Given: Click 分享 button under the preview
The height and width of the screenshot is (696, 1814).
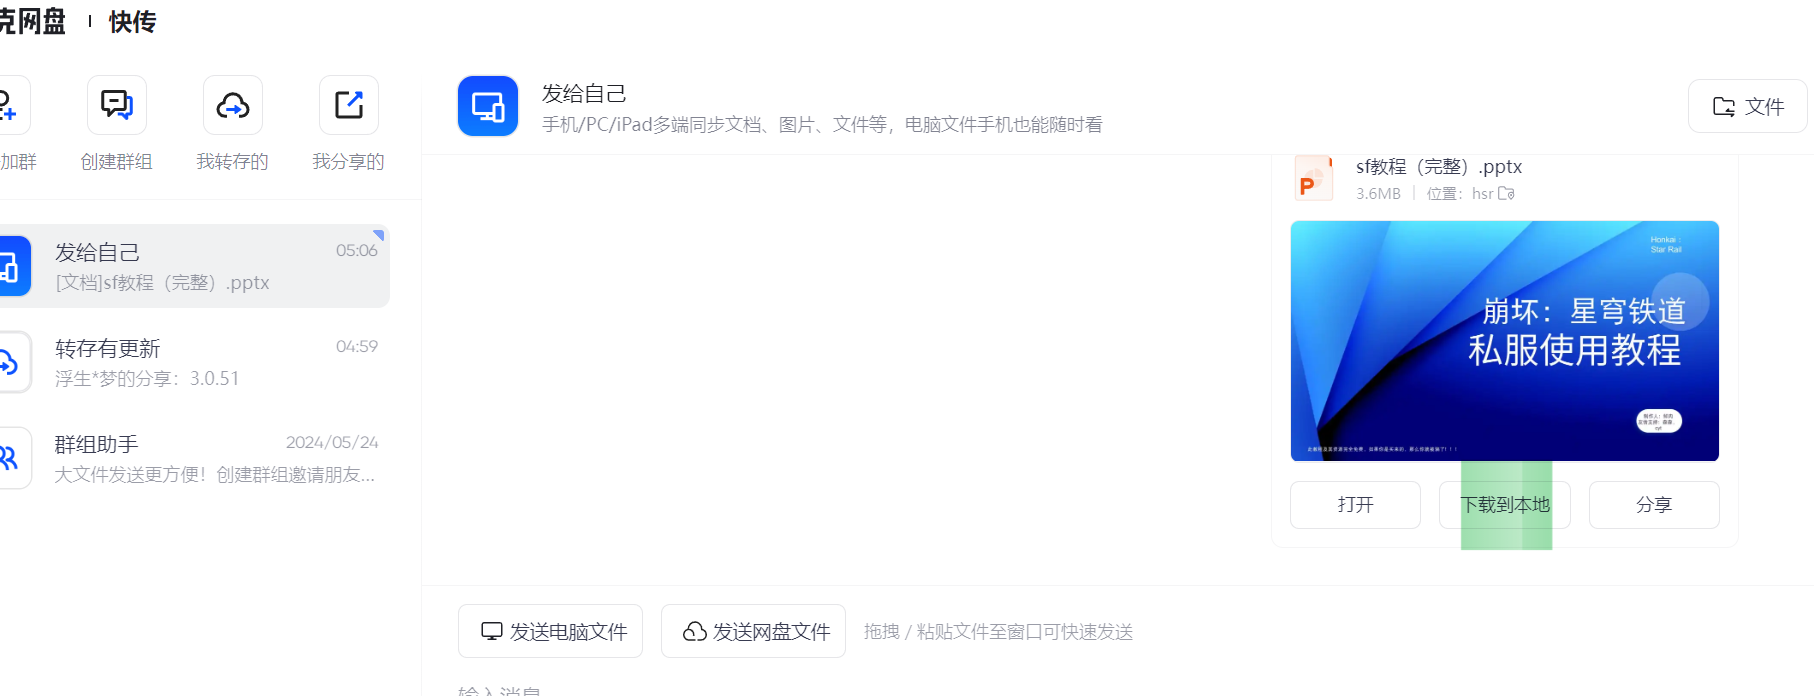Looking at the screenshot, I should pos(1654,505).
